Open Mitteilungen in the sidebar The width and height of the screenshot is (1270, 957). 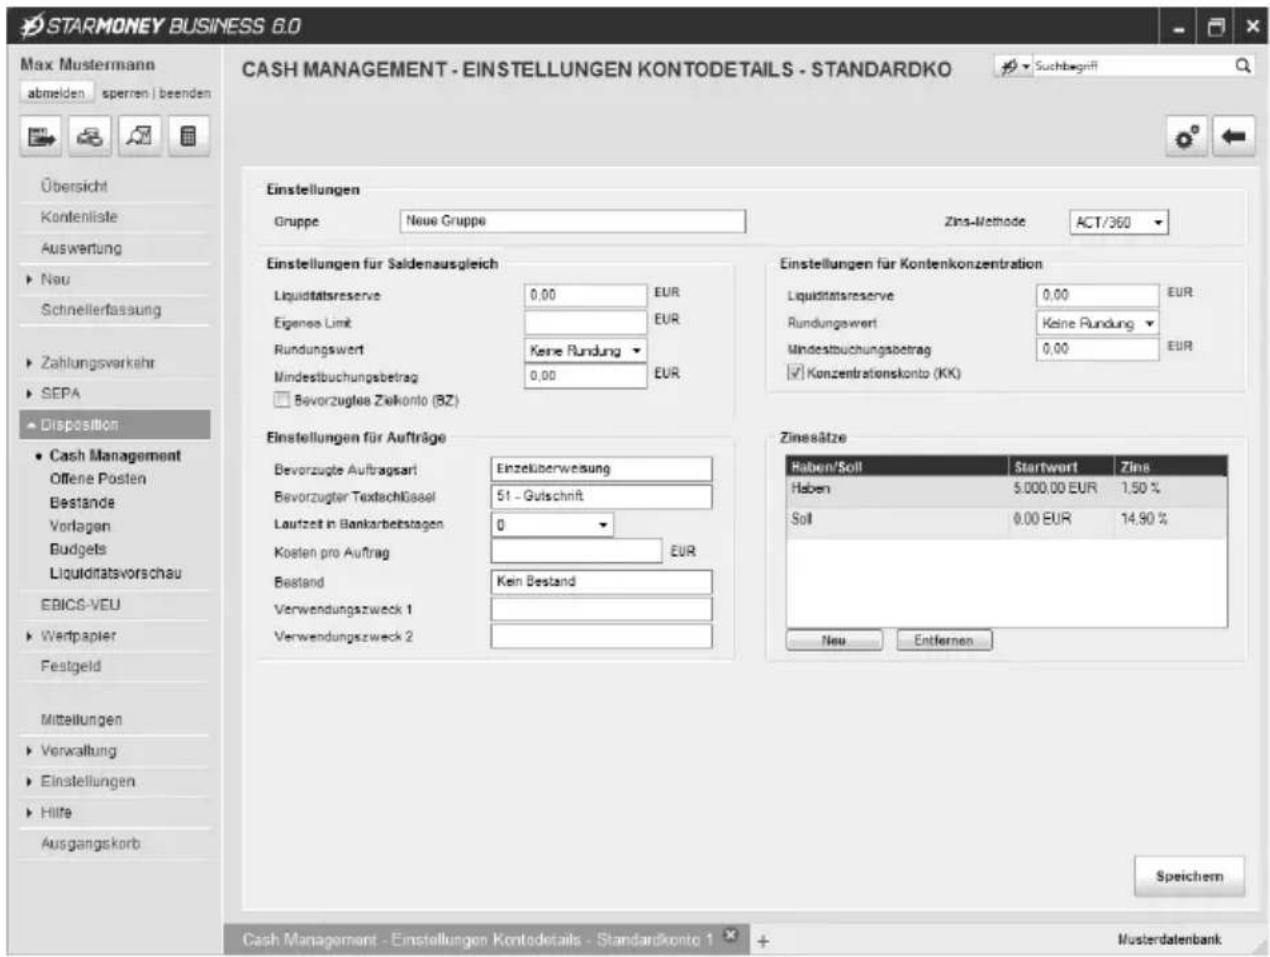[x=81, y=719]
